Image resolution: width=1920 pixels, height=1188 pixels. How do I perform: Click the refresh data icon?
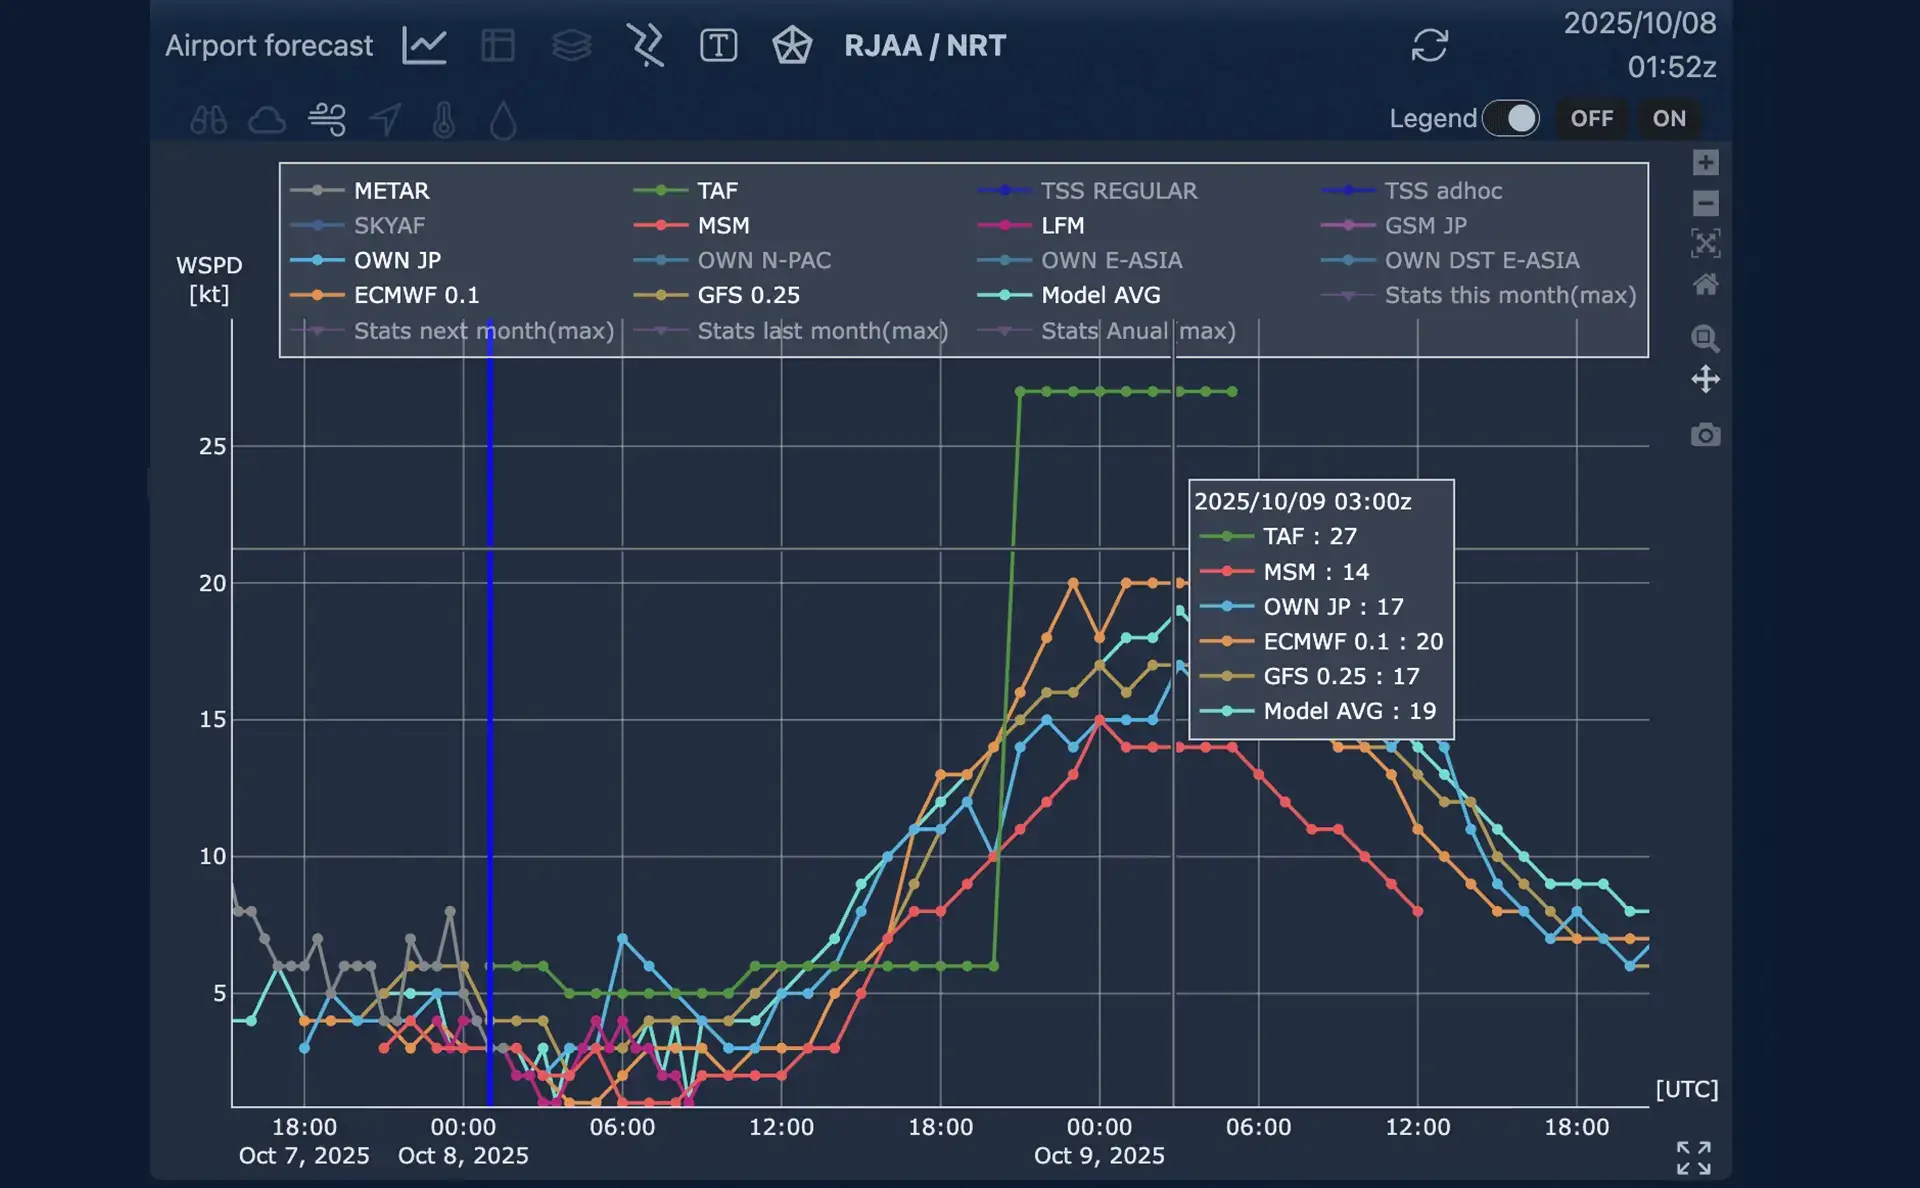[1429, 46]
